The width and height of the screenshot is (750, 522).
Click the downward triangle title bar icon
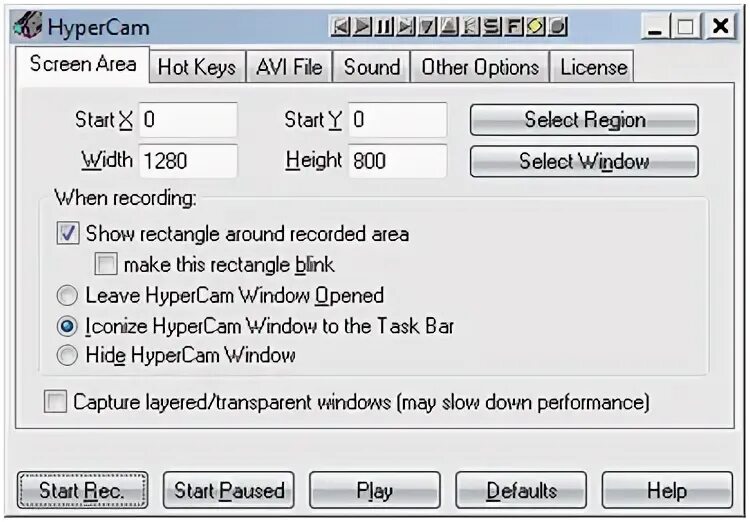click(x=427, y=27)
